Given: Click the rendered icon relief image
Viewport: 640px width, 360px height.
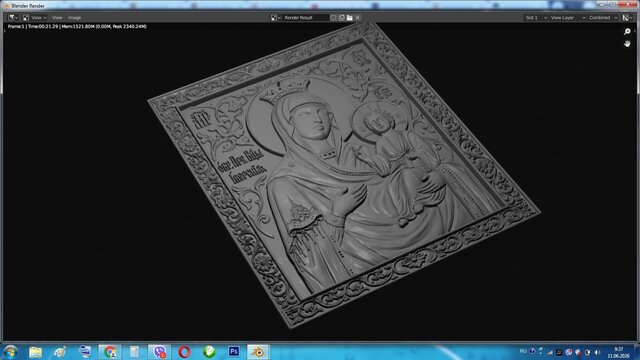Looking at the screenshot, I should (x=344, y=175).
